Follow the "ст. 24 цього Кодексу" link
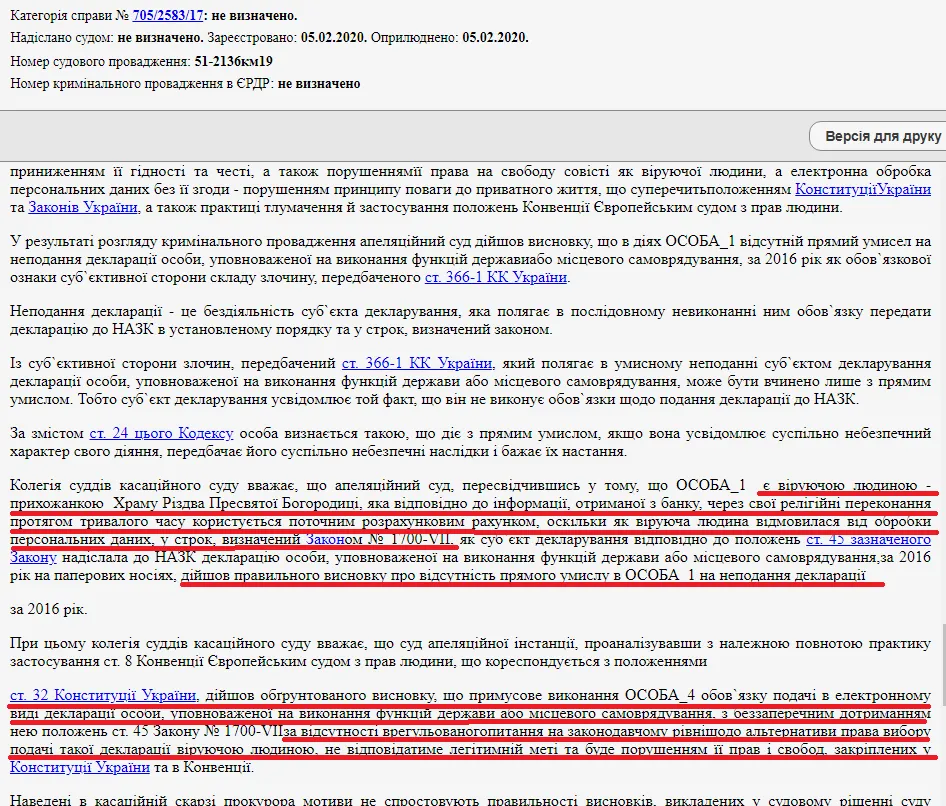Screen dimensions: 946x806 [x=161, y=433]
